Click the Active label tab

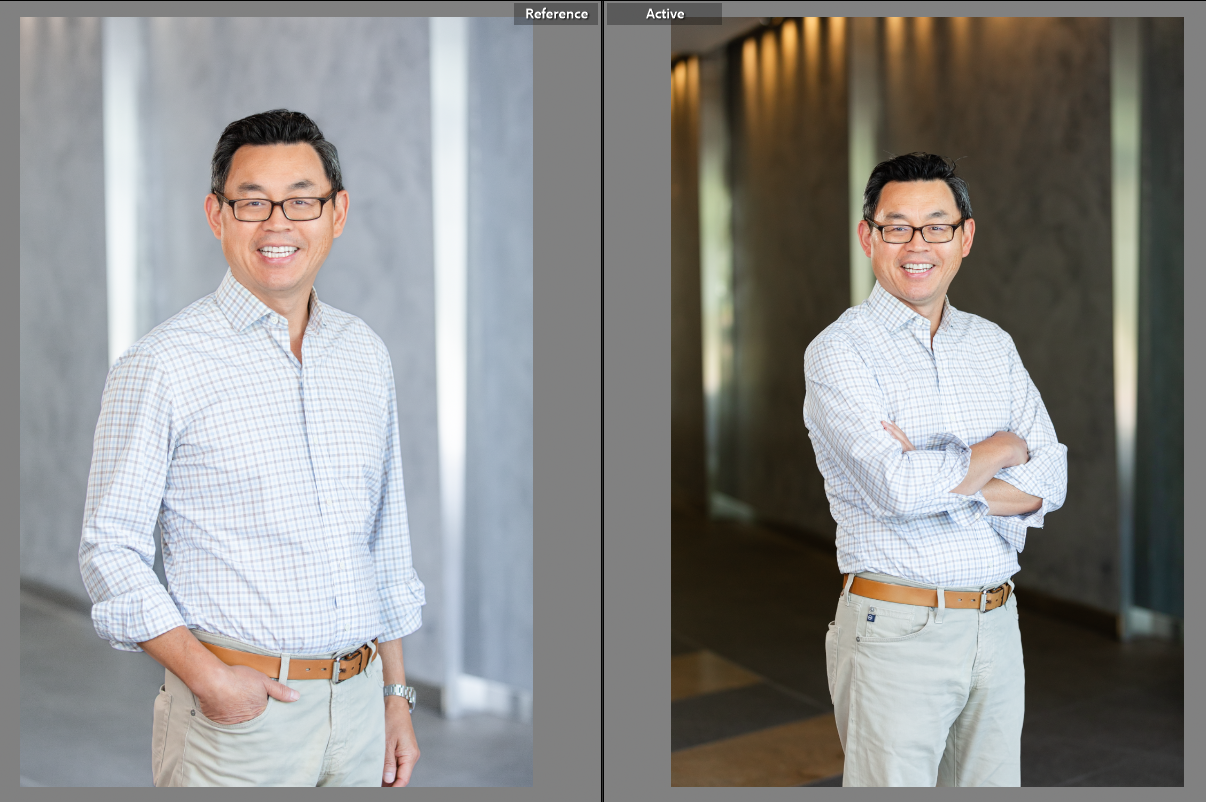(x=664, y=14)
